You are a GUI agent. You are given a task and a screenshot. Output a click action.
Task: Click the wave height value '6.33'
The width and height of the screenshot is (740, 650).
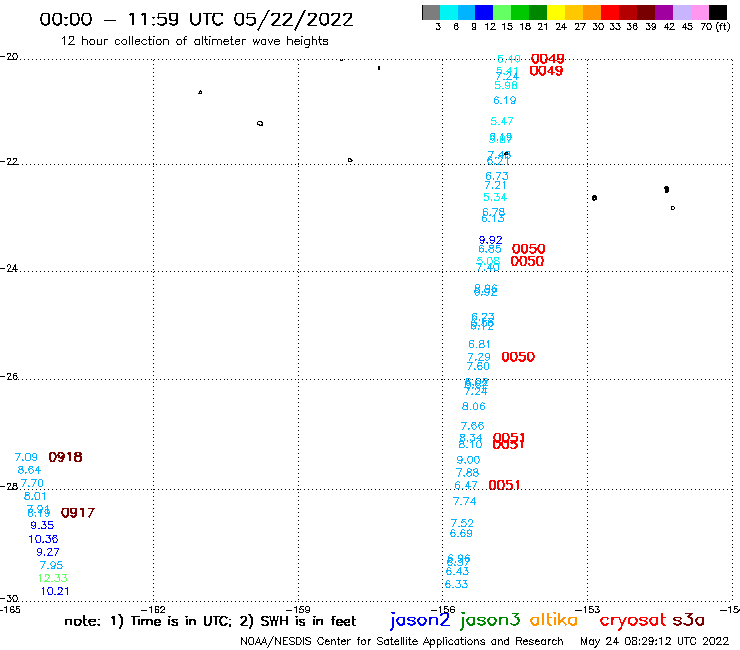pyautogui.click(x=456, y=584)
